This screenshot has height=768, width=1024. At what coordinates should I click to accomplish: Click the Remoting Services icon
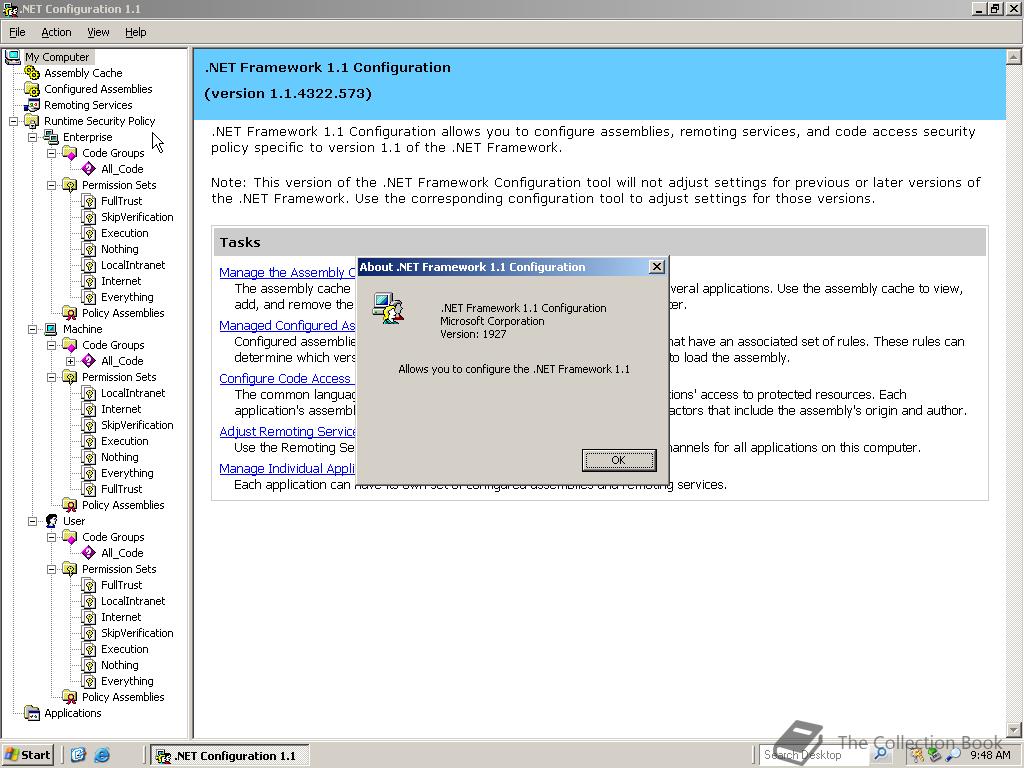click(32, 104)
